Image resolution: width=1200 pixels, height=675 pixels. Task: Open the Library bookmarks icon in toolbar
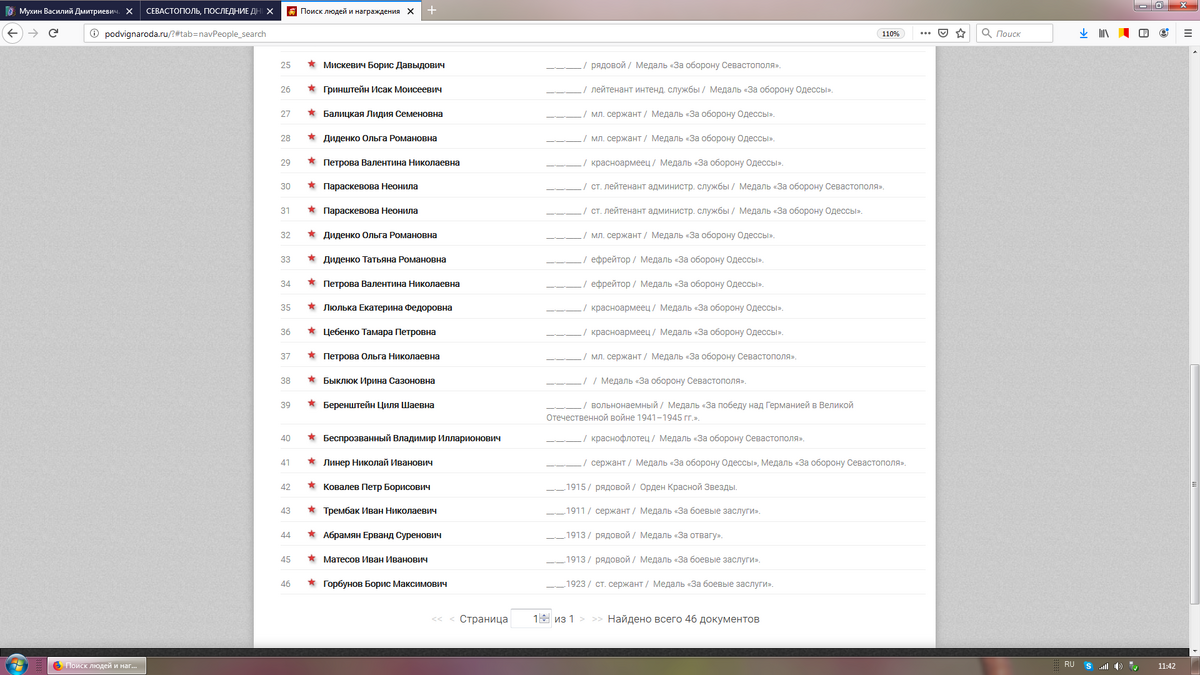[x=1104, y=33]
